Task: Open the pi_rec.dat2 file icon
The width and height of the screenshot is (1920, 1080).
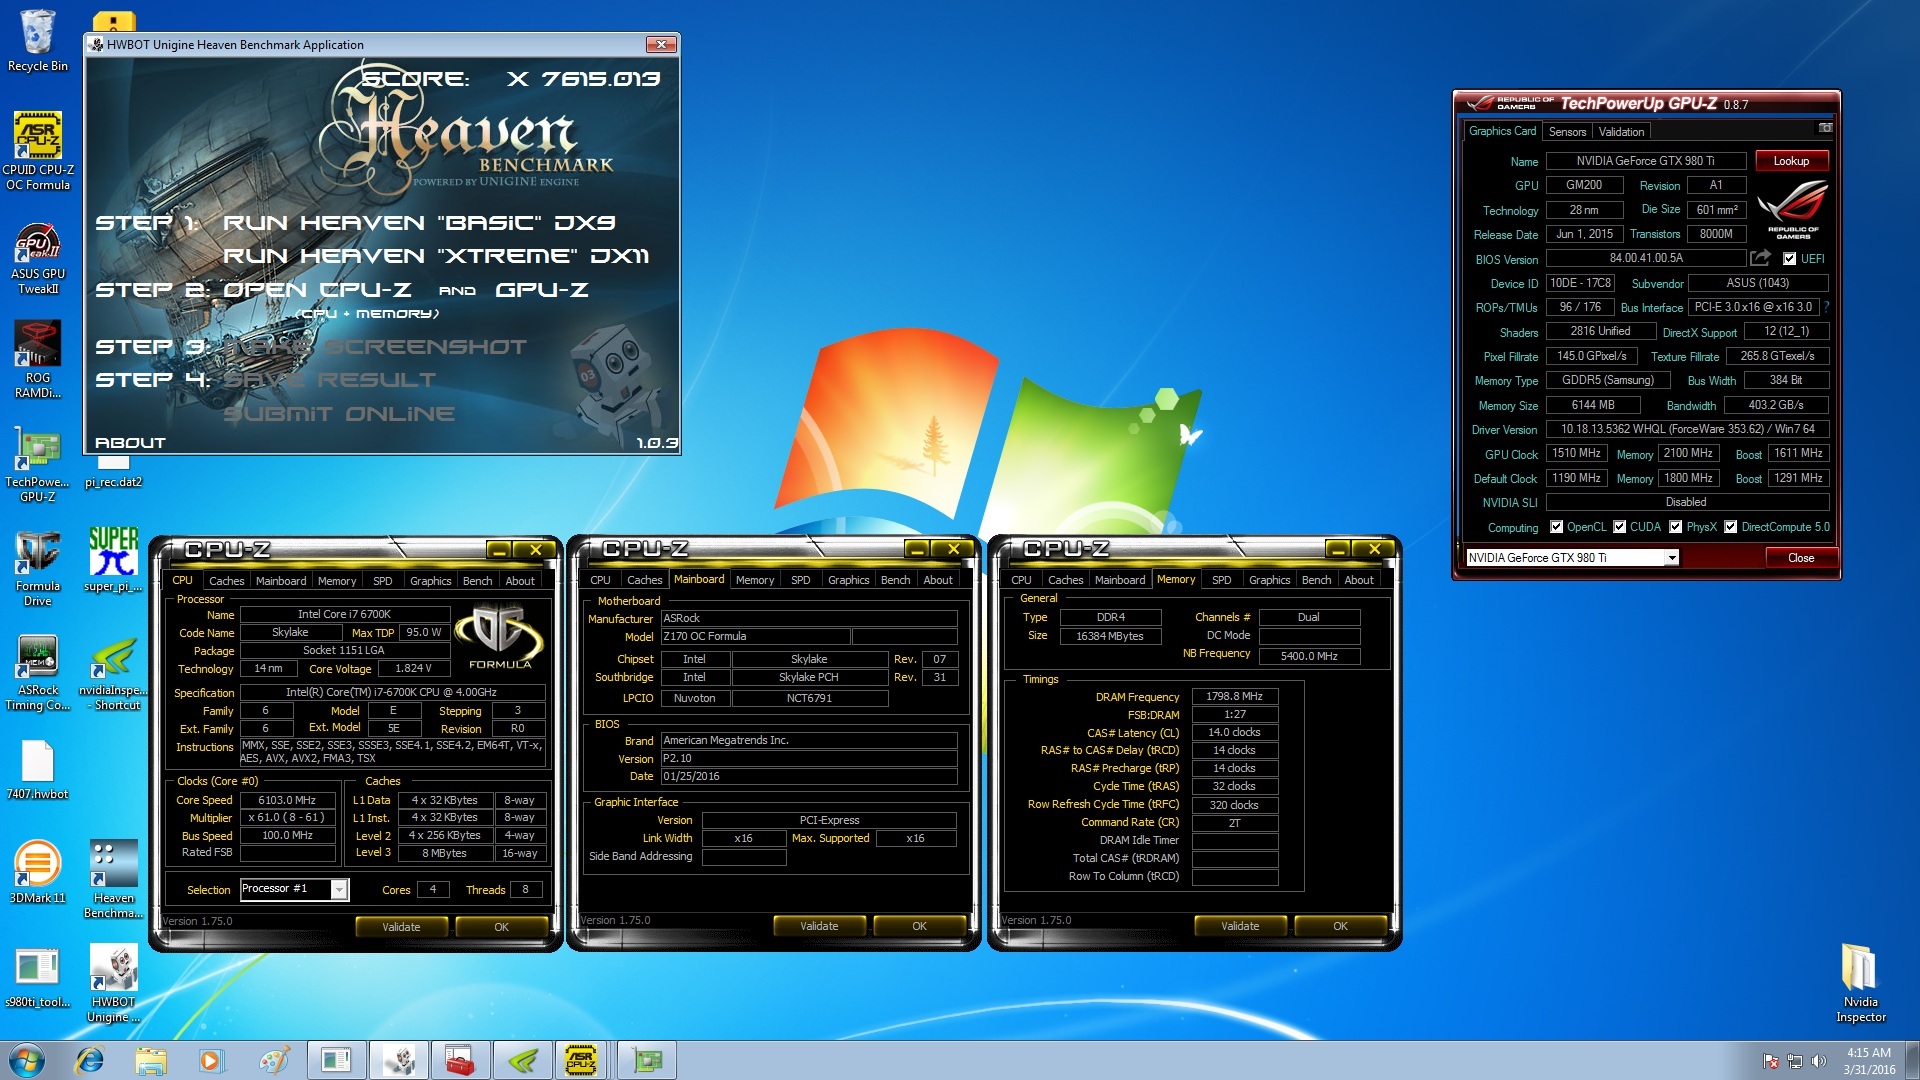Action: 113,472
